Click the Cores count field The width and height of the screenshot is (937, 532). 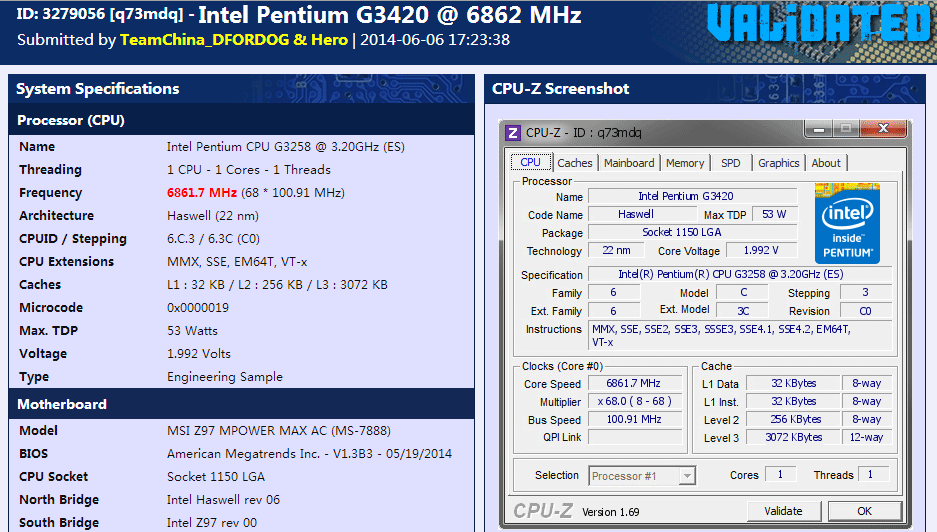(x=780, y=475)
